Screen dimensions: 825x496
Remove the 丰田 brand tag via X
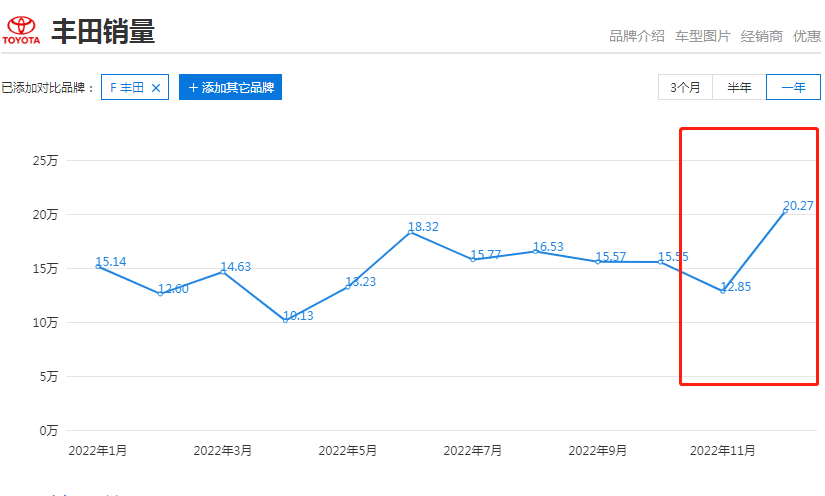coord(156,88)
